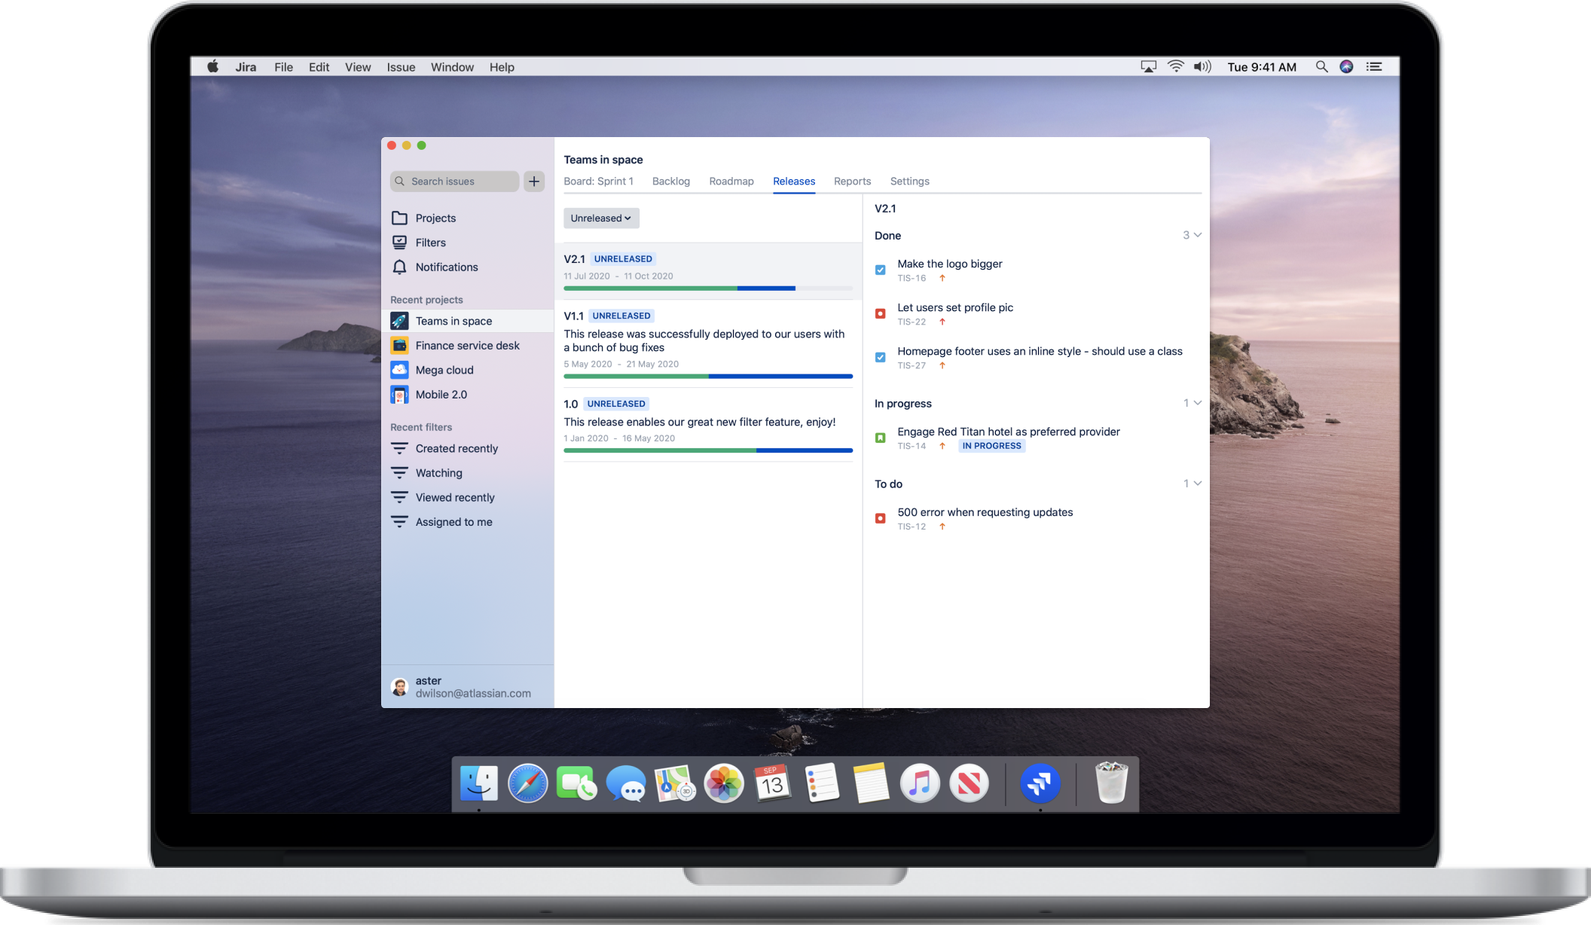This screenshot has height=925, width=1591.
Task: Click the bug icon for Let users set profile pic
Action: [x=880, y=314]
